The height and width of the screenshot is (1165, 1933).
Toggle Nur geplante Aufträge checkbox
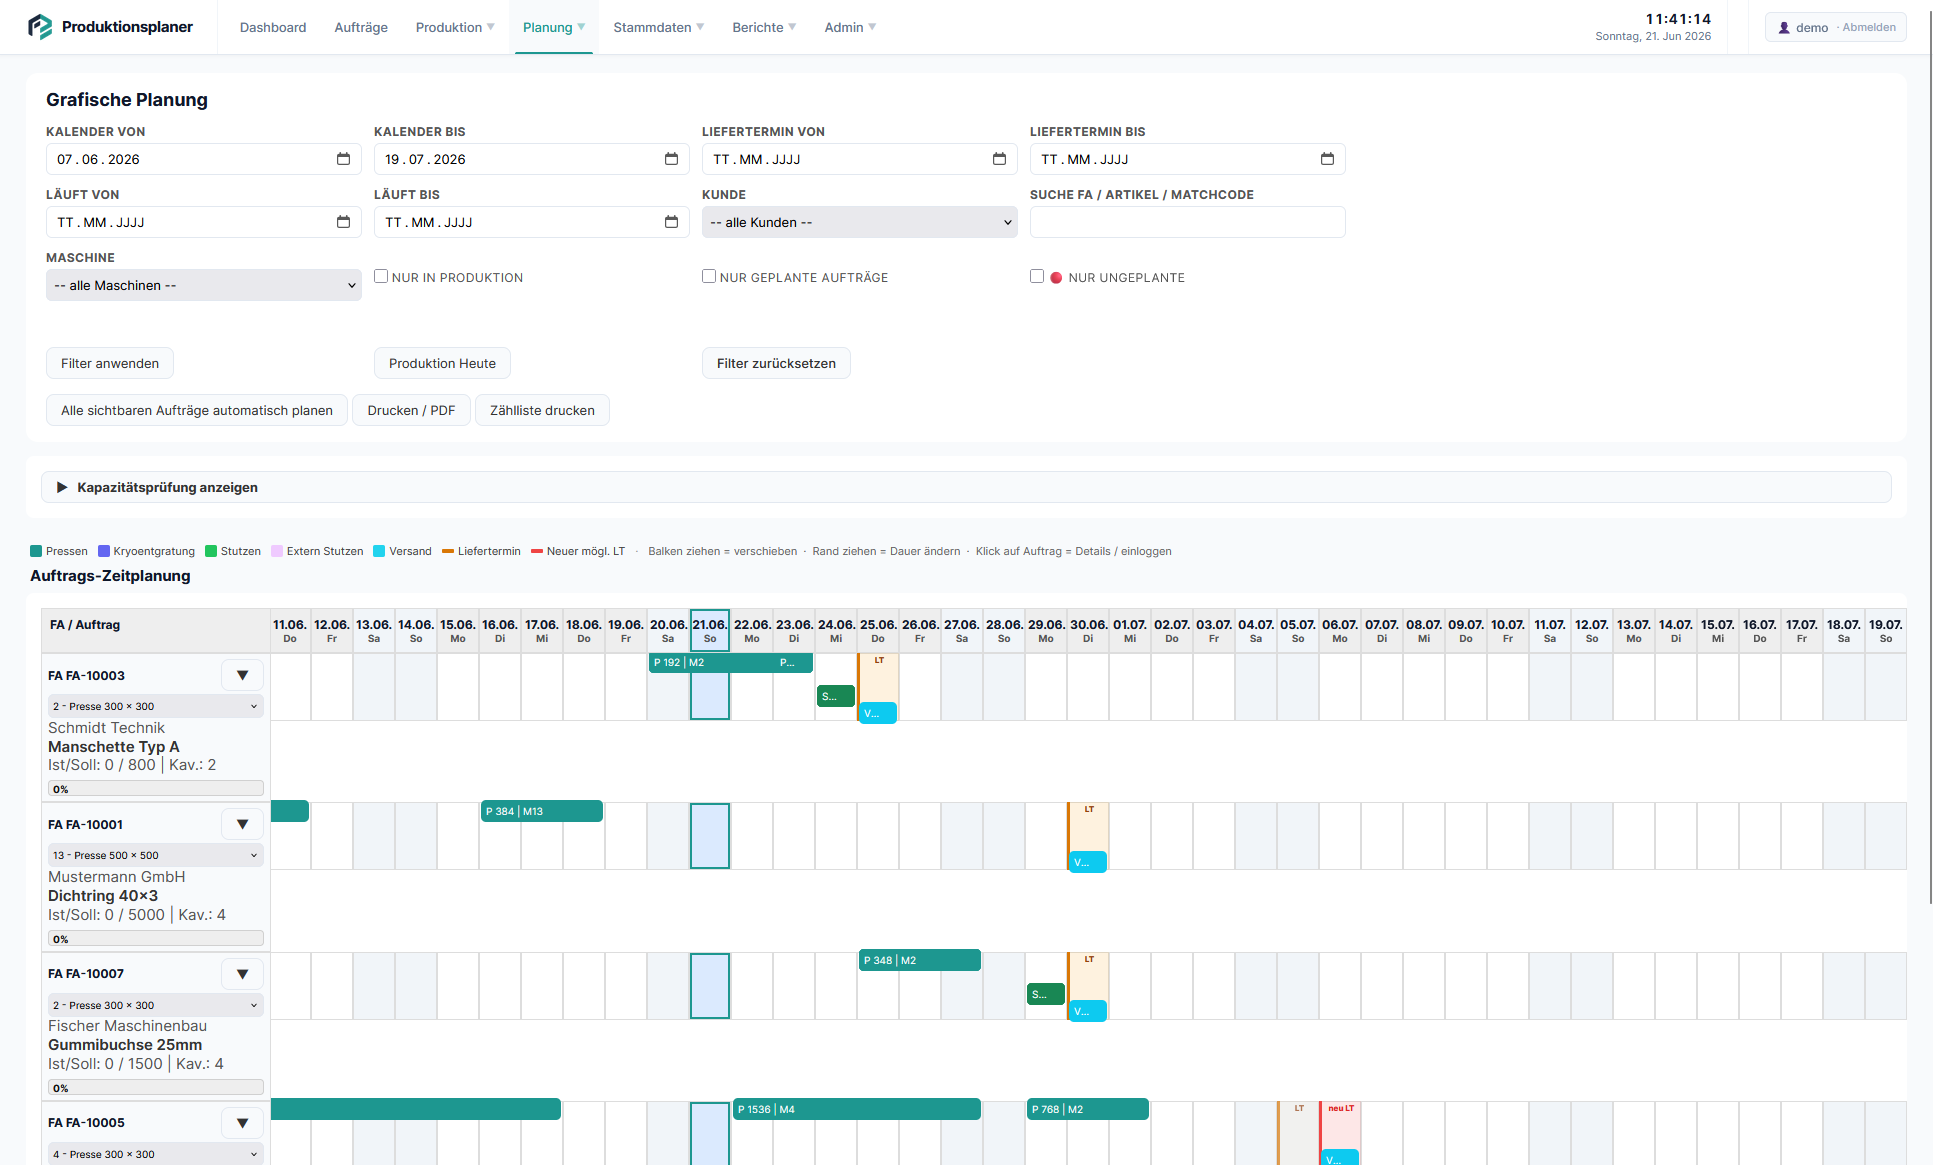pos(709,276)
